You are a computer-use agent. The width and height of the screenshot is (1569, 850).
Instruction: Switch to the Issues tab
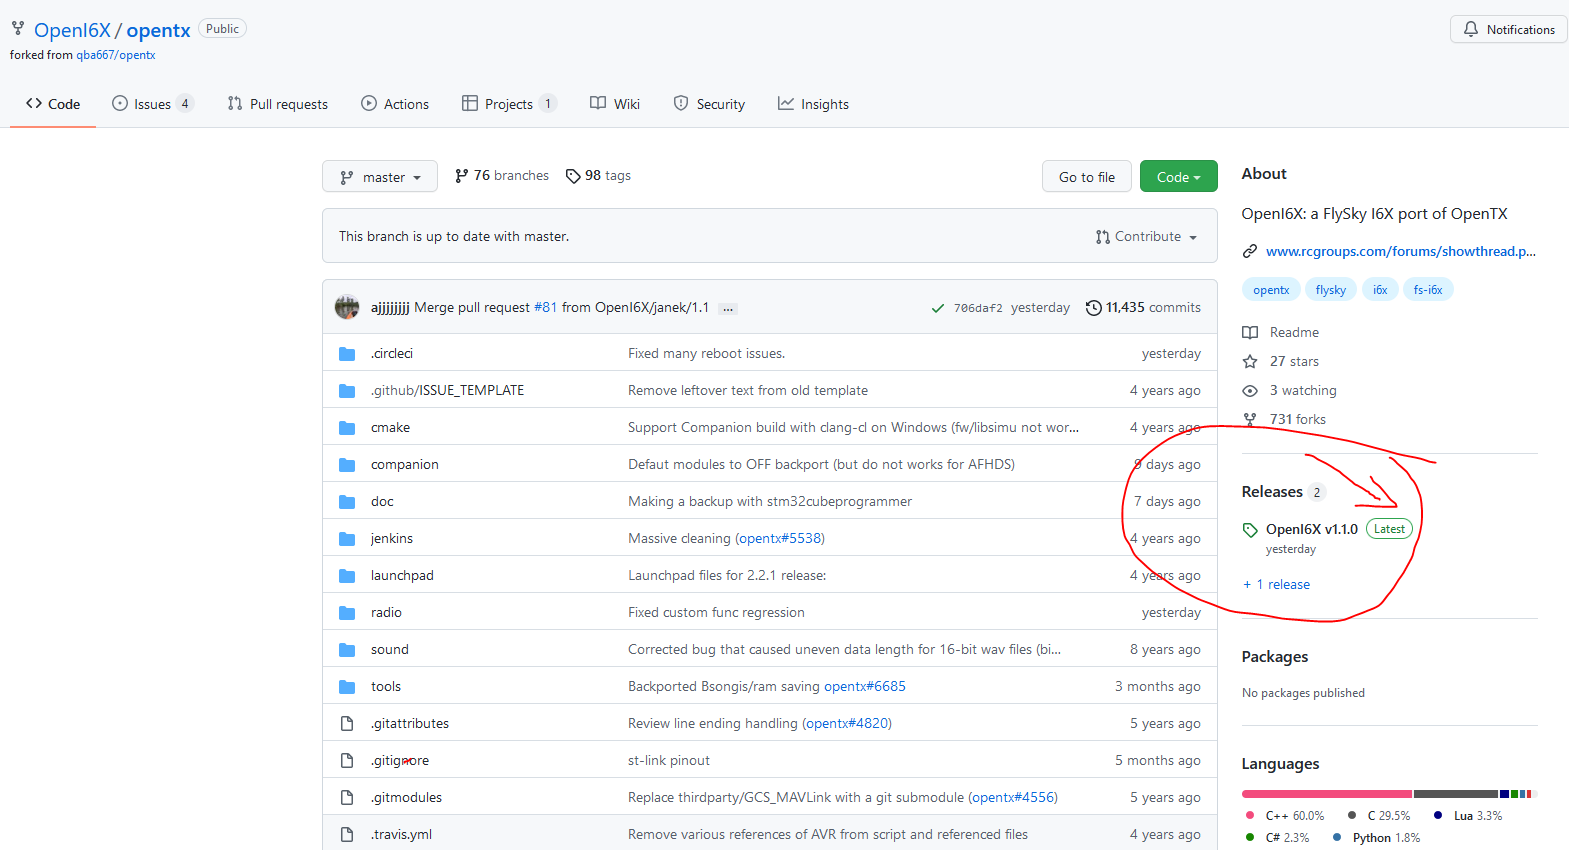point(152,104)
